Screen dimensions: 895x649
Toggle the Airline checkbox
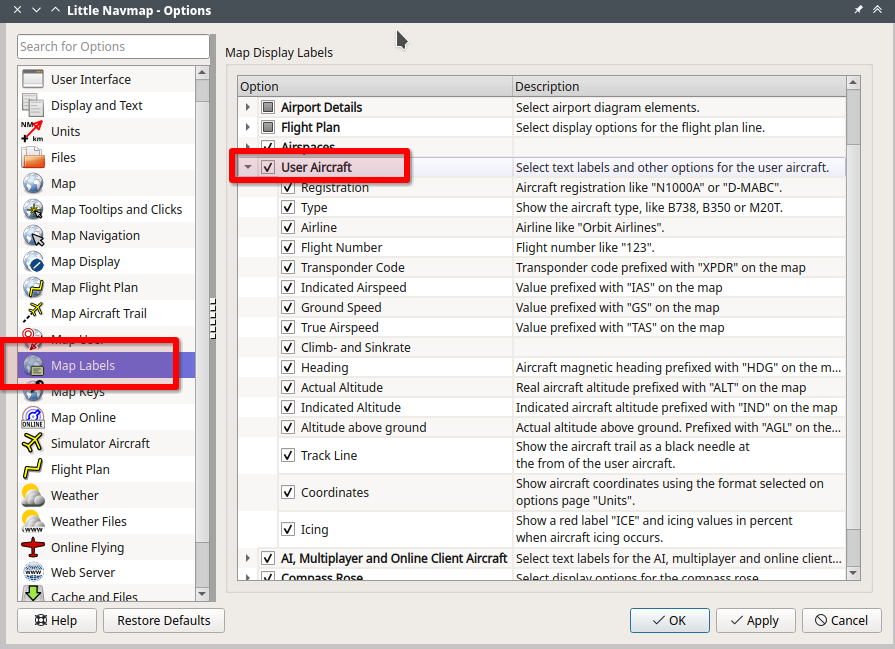[288, 227]
